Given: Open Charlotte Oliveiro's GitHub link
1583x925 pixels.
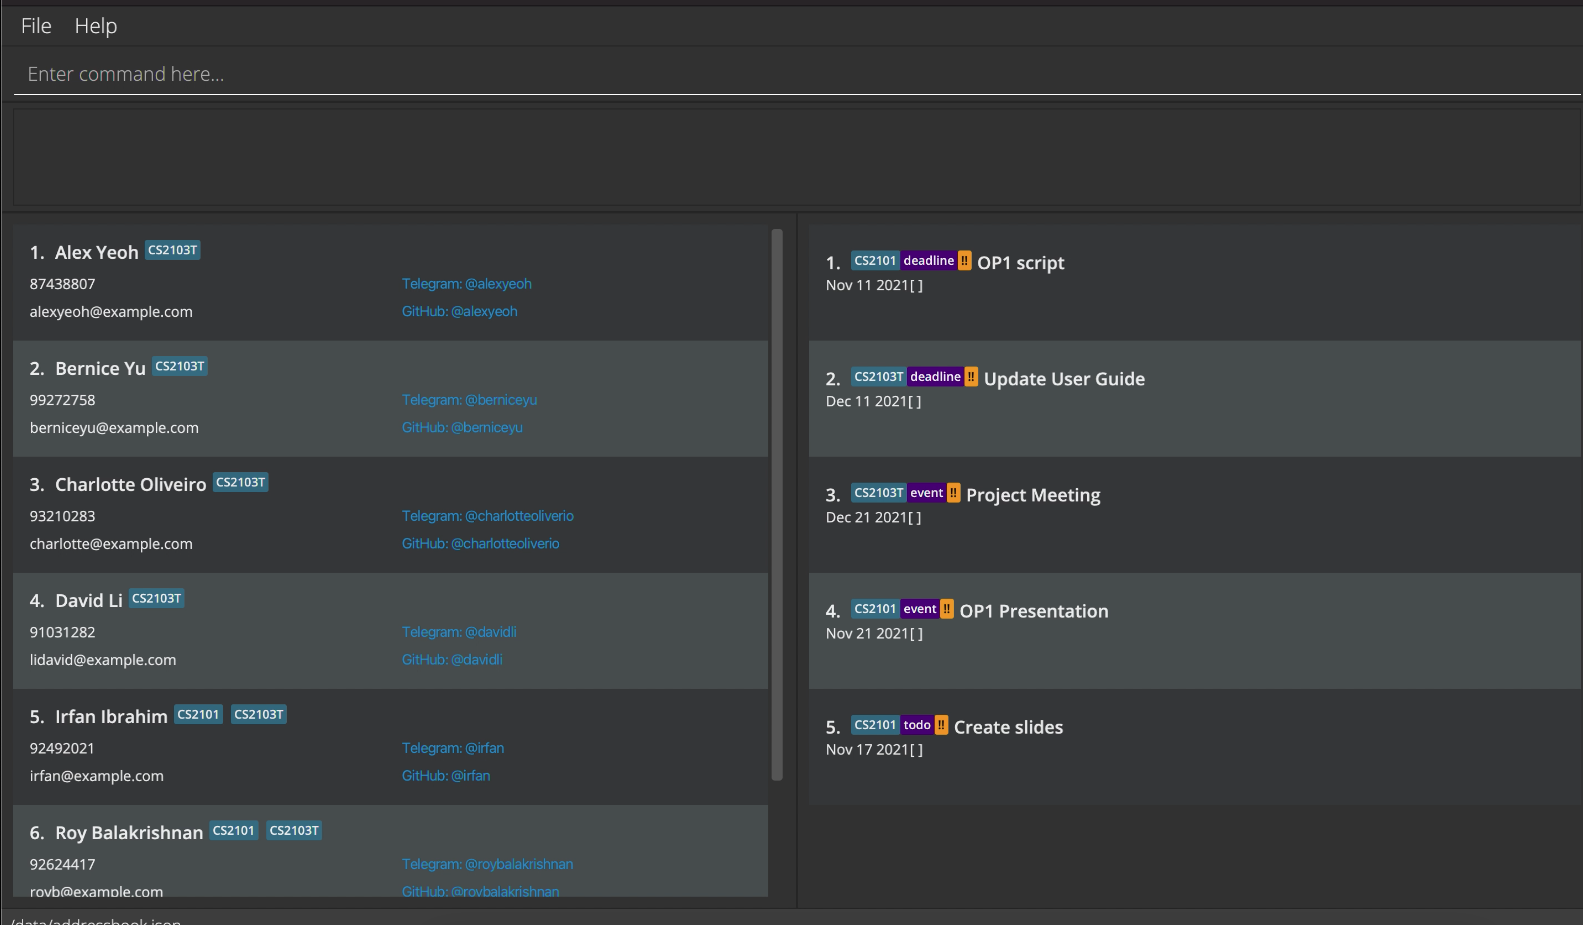Looking at the screenshot, I should click(481, 543).
